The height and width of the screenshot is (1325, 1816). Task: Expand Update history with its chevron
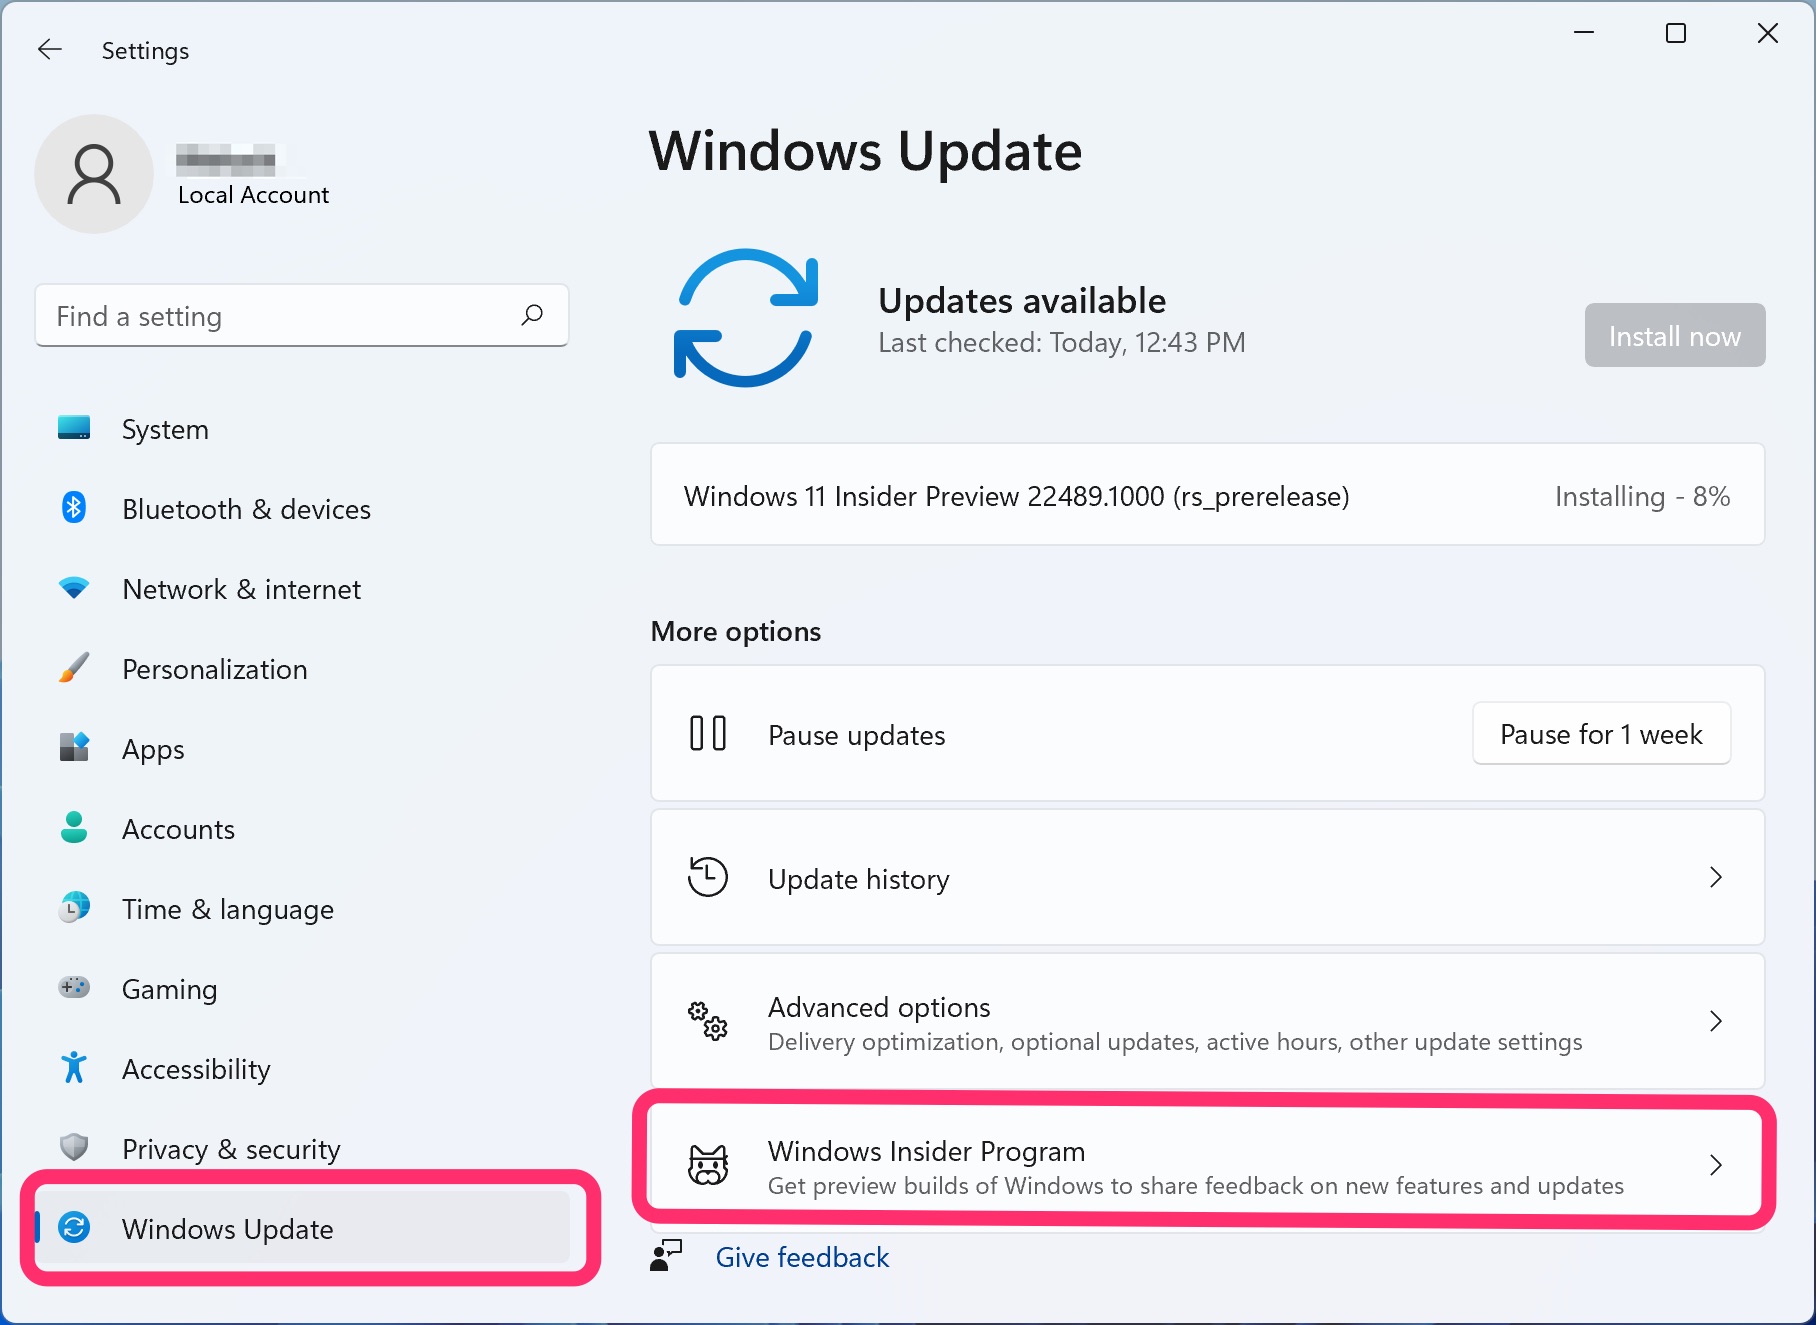[1716, 877]
